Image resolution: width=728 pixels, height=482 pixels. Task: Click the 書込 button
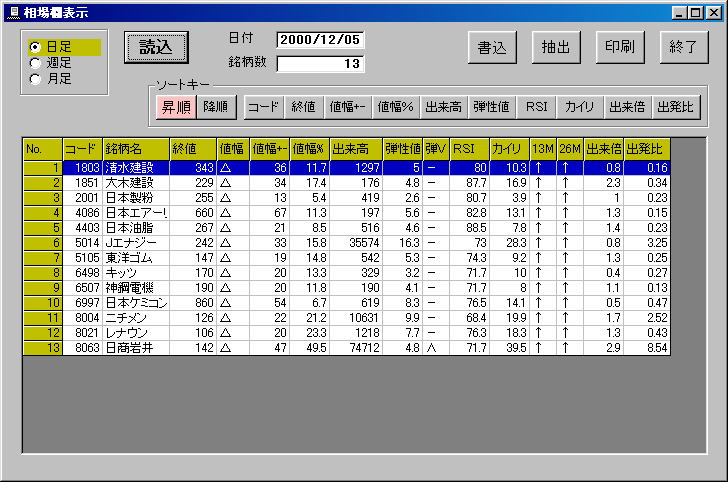[492, 47]
